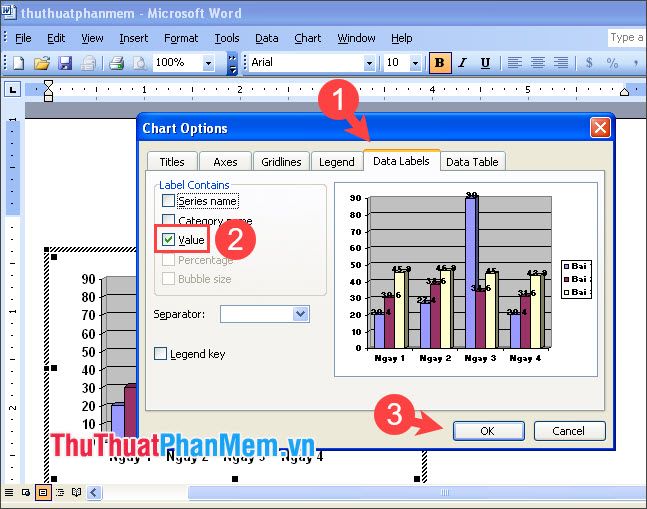Click the toolbar options chevron

pos(233,63)
